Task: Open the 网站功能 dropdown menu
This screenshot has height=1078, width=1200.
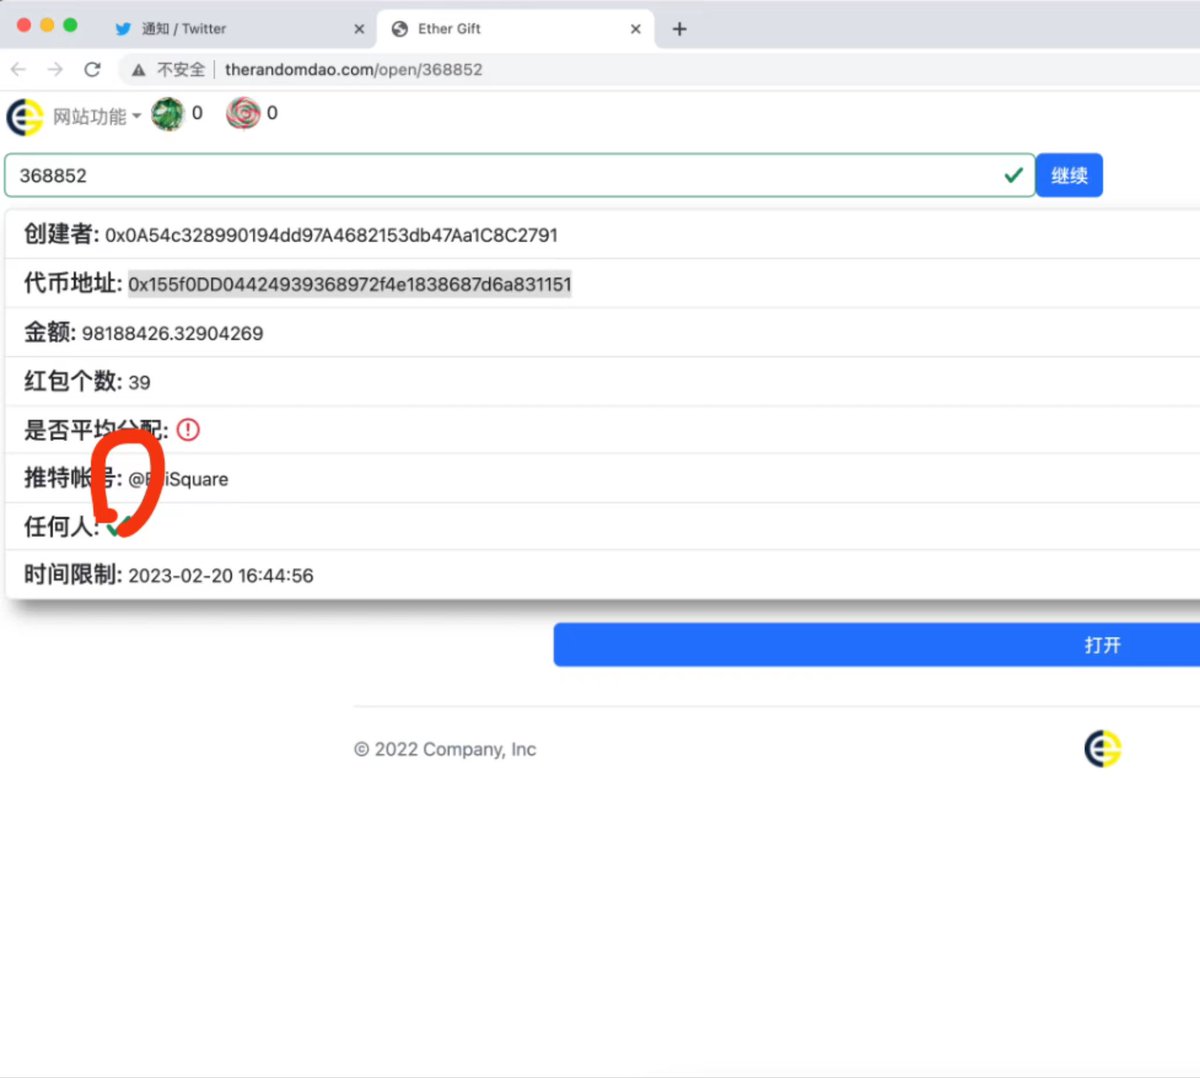Action: pos(96,117)
